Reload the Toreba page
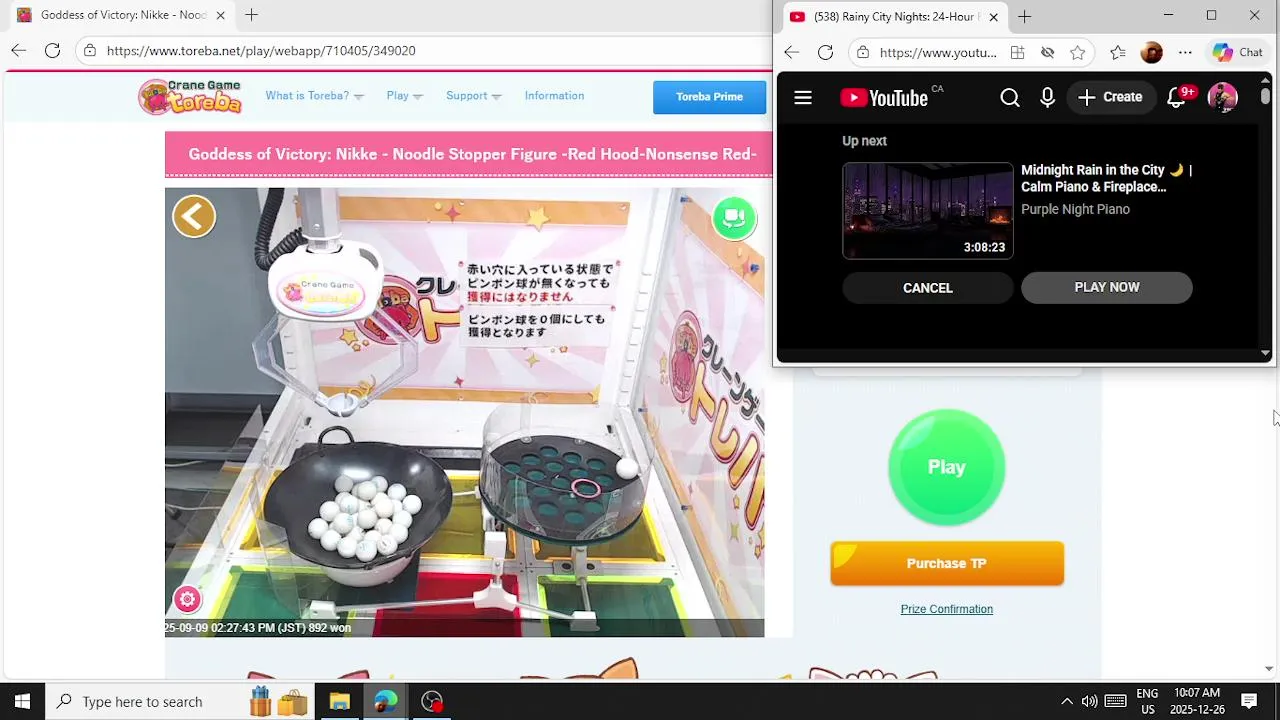This screenshot has width=1280, height=720. click(x=52, y=50)
